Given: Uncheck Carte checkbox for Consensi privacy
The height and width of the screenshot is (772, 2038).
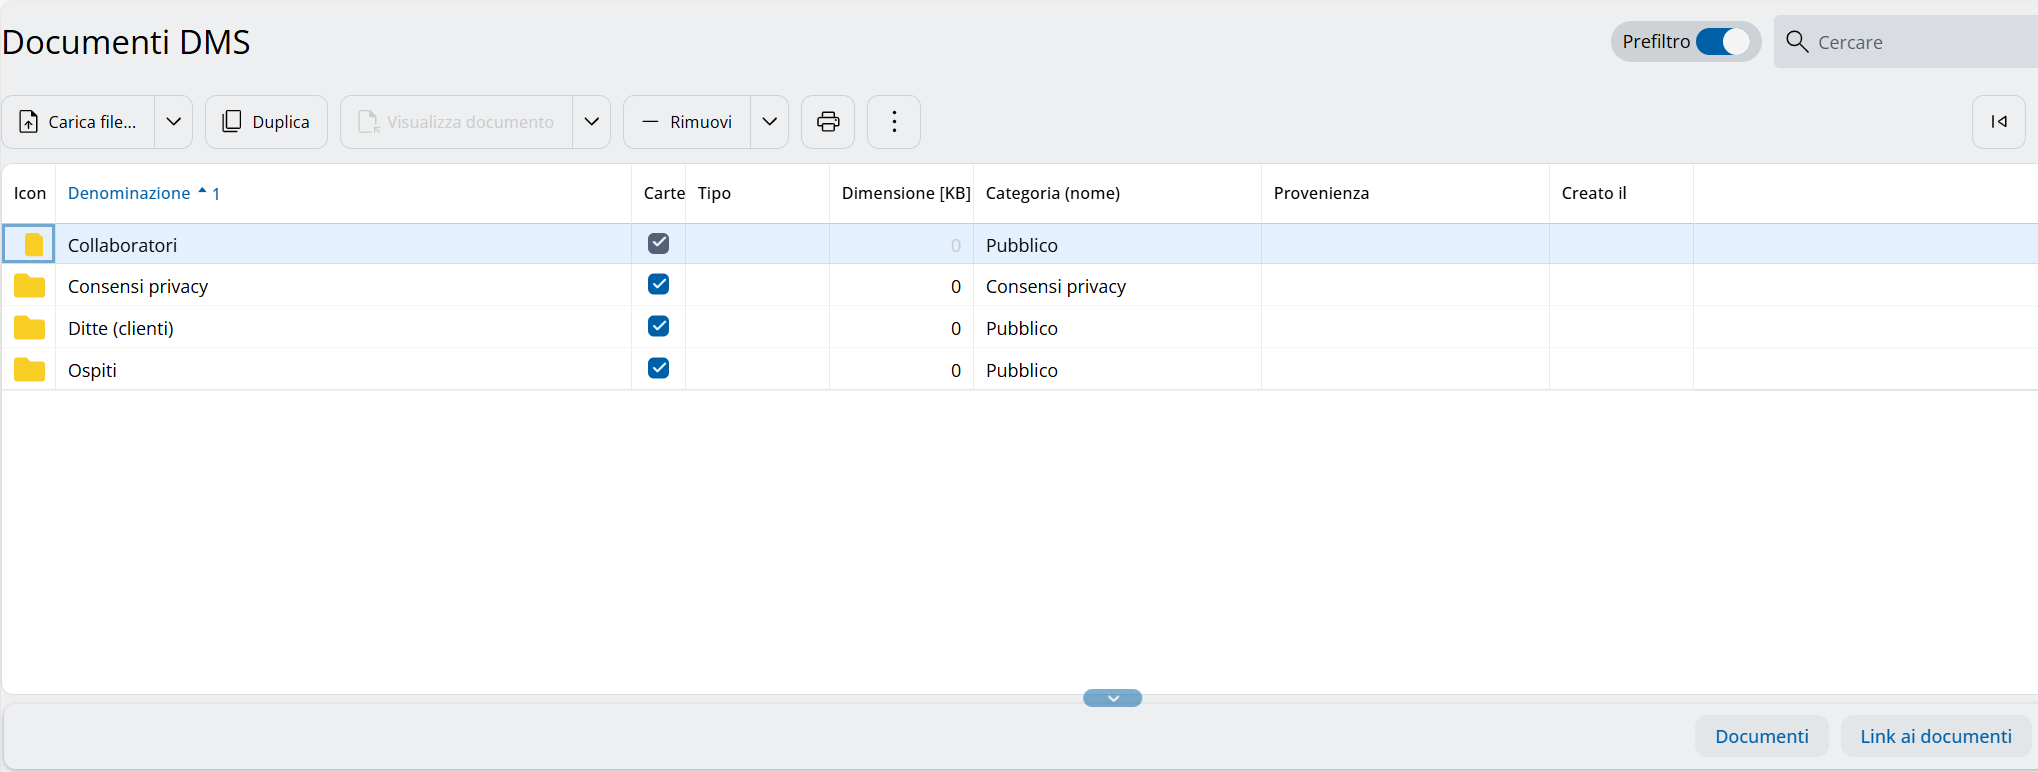Looking at the screenshot, I should coord(658,285).
